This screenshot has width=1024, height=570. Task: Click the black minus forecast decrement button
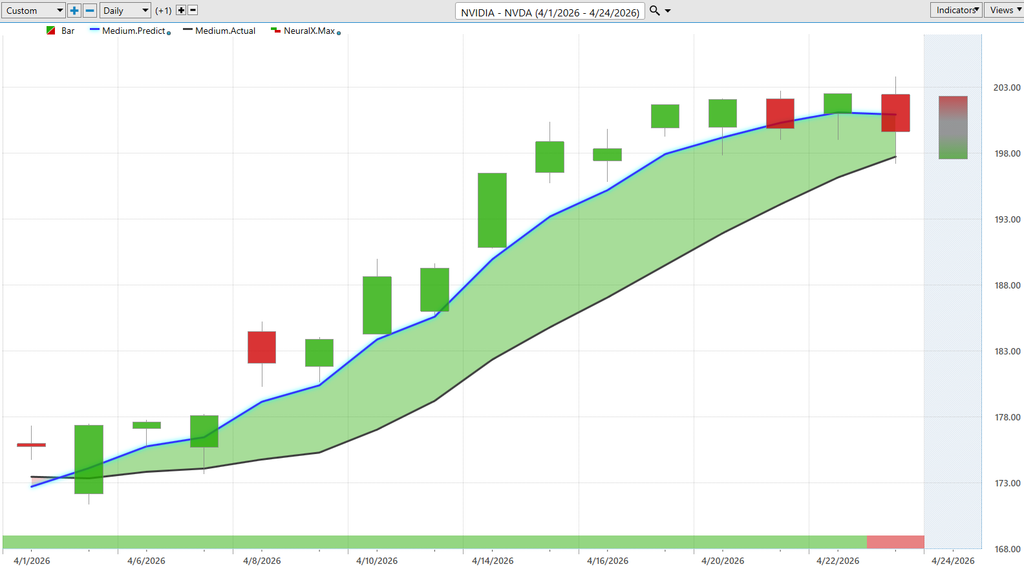click(193, 10)
